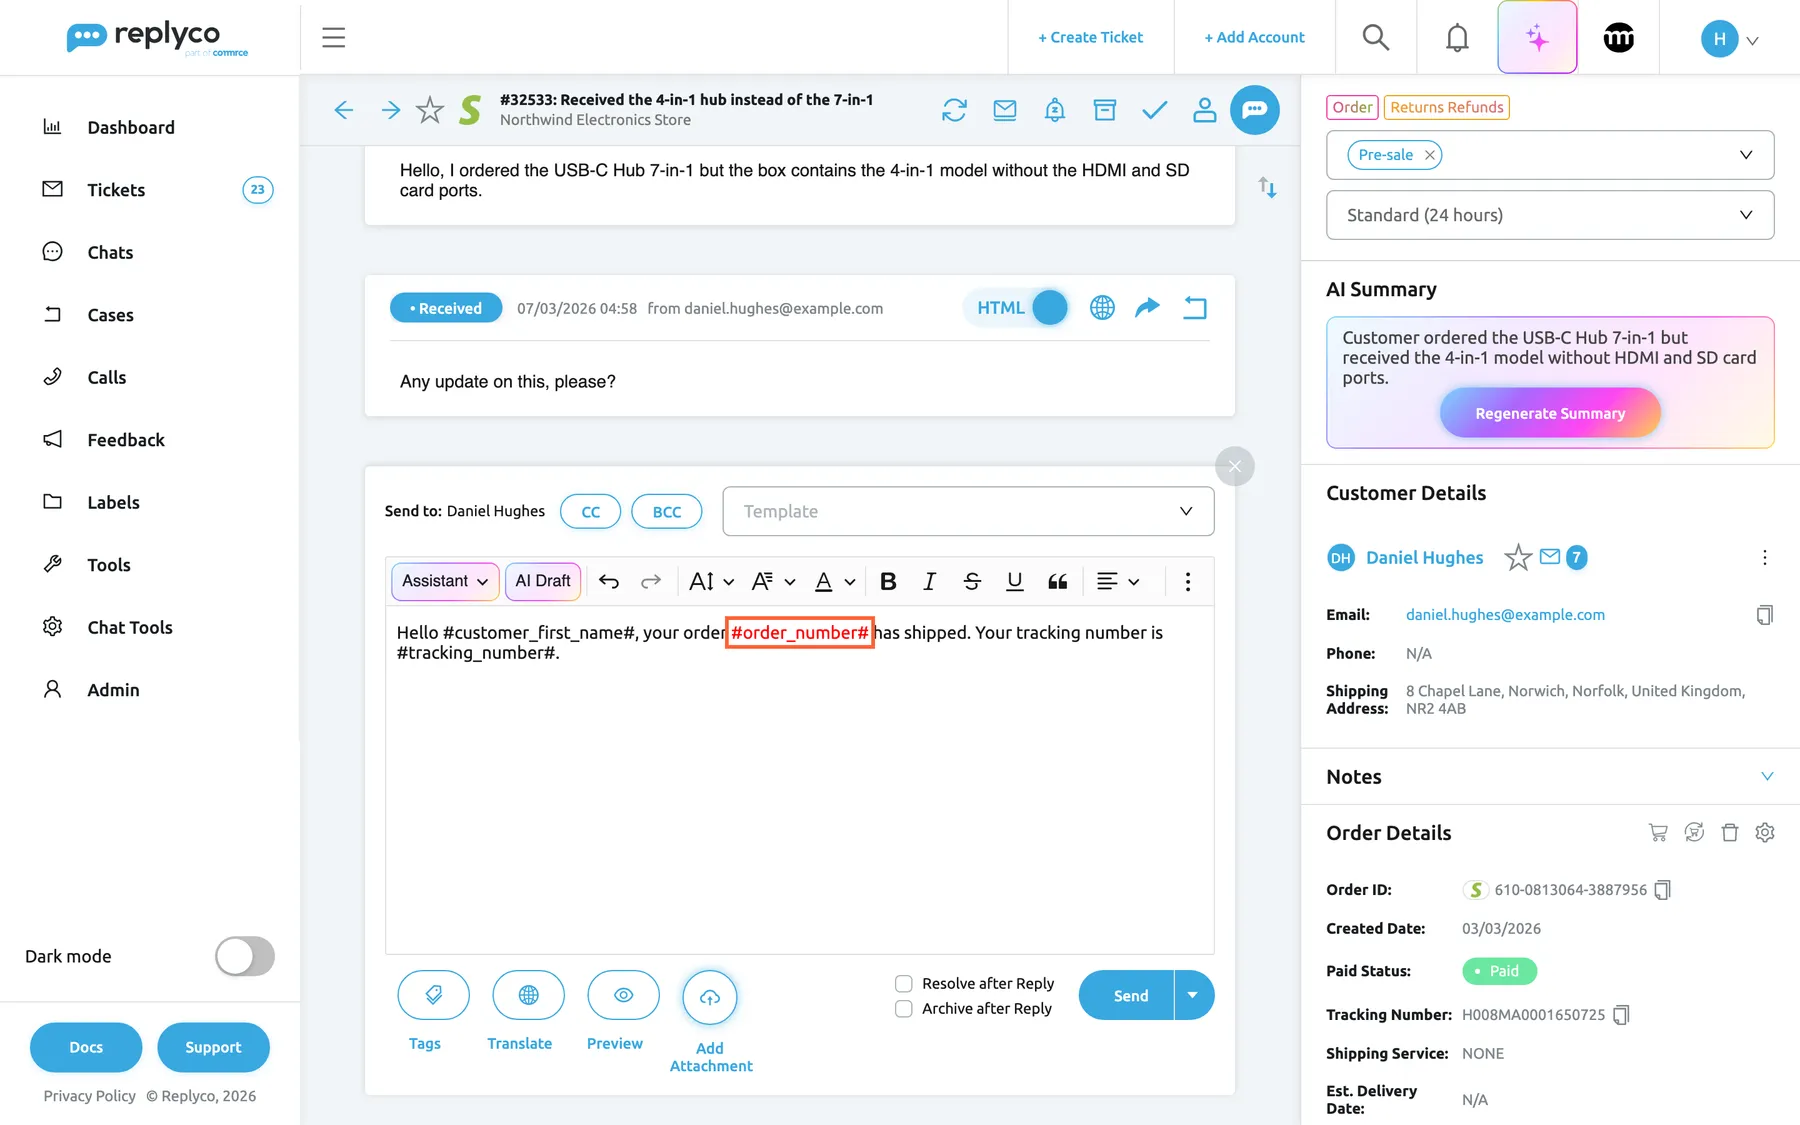Go to the previous ticket arrow

pos(343,110)
